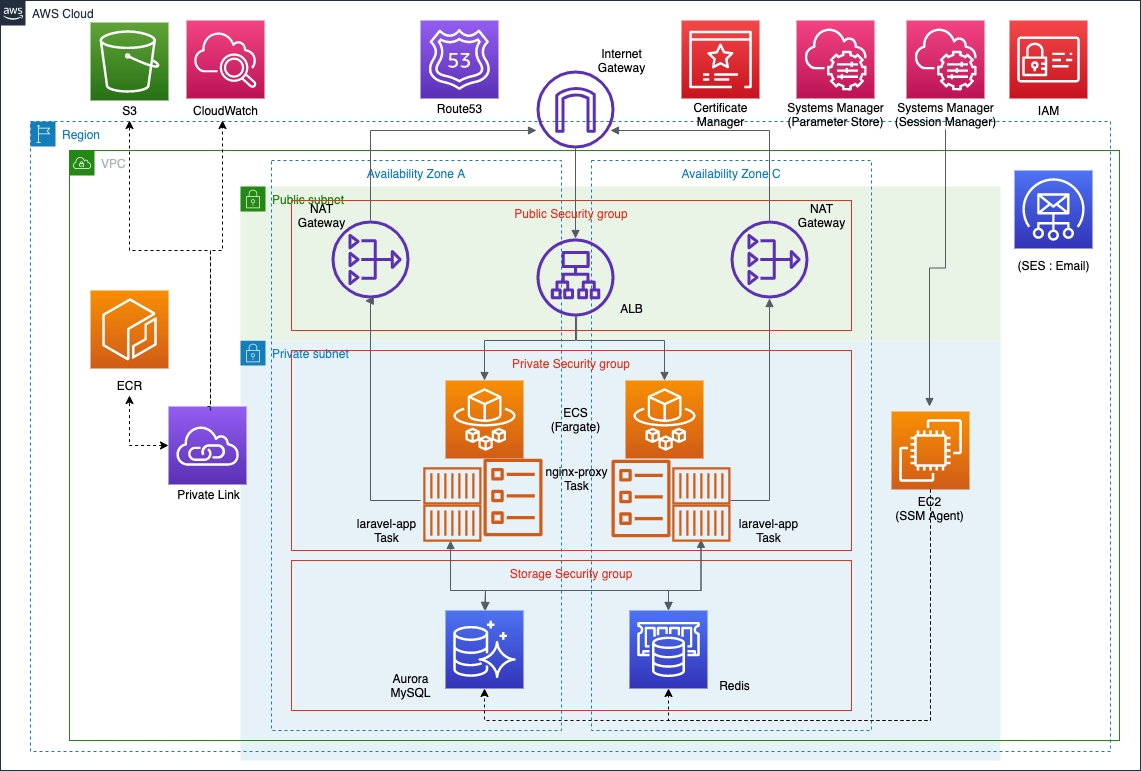Click the Certificate Manager icon

click(720, 60)
